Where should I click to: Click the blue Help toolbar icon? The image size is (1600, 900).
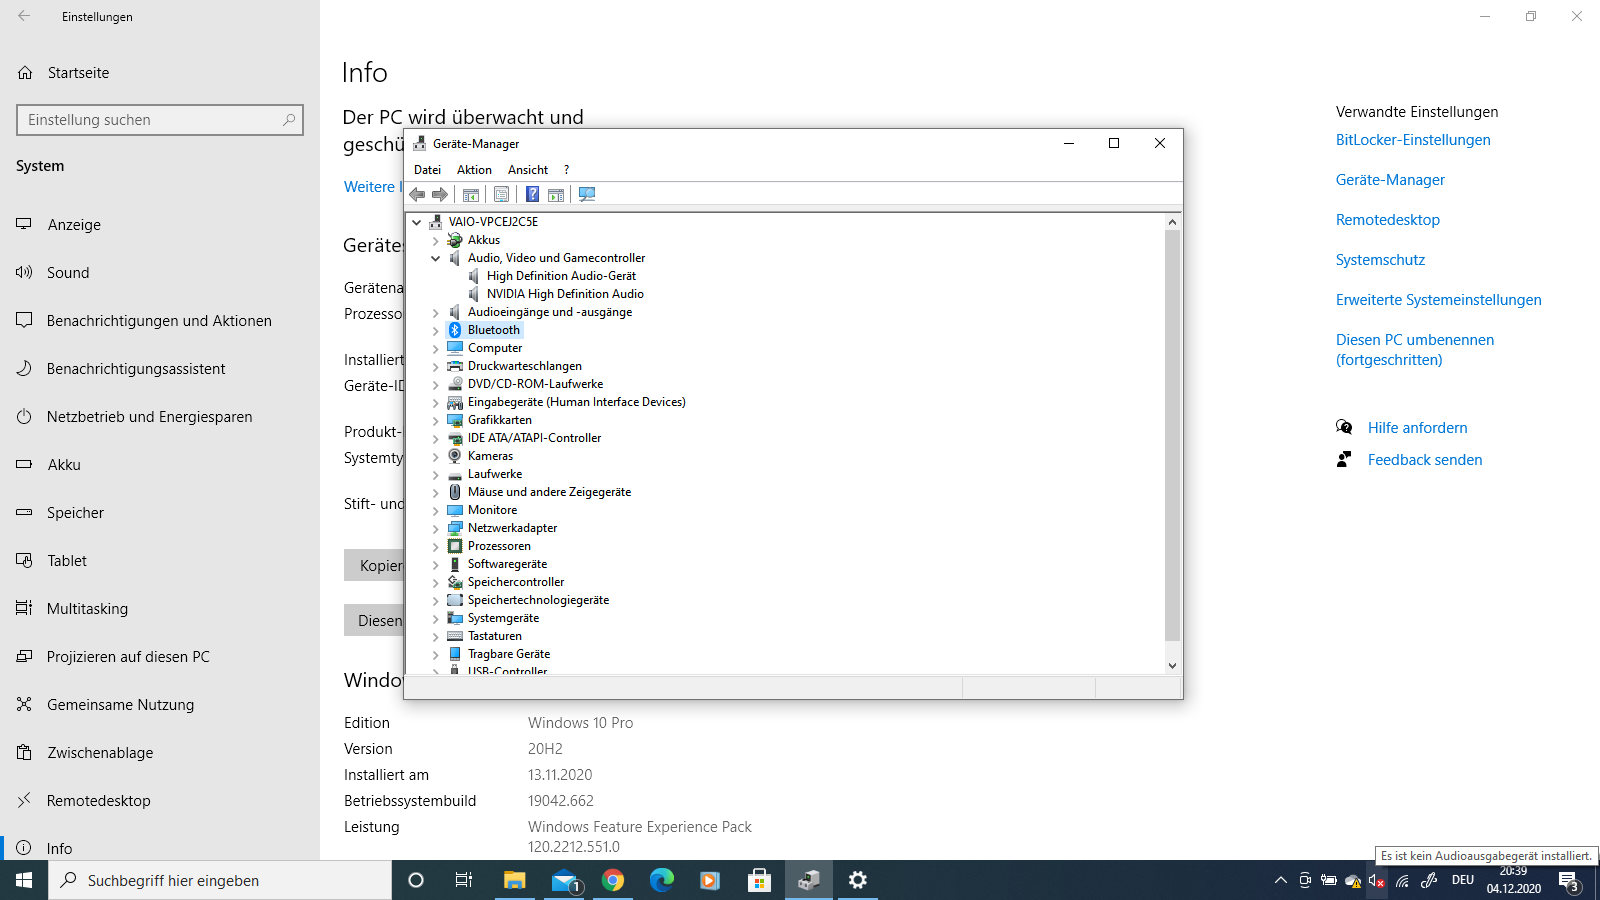[x=533, y=195]
